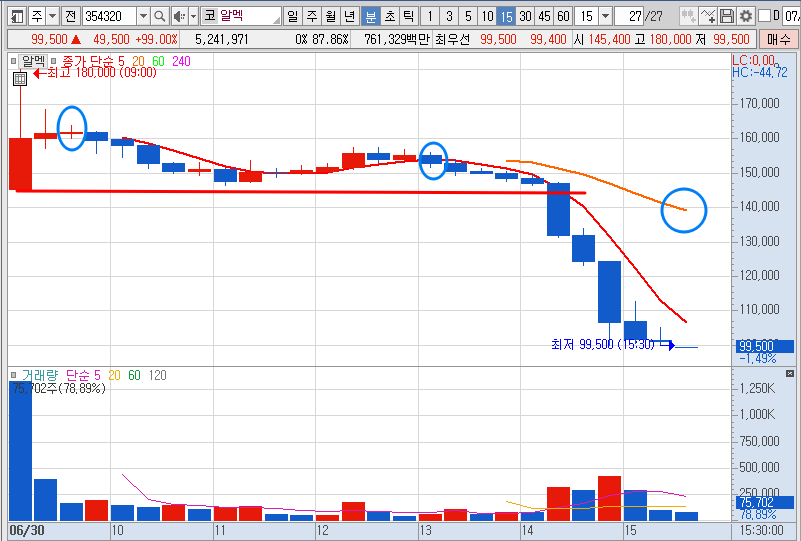Screen dimensions: 801x541
Task: Tick the checkbox next to D
Action: click(765, 16)
